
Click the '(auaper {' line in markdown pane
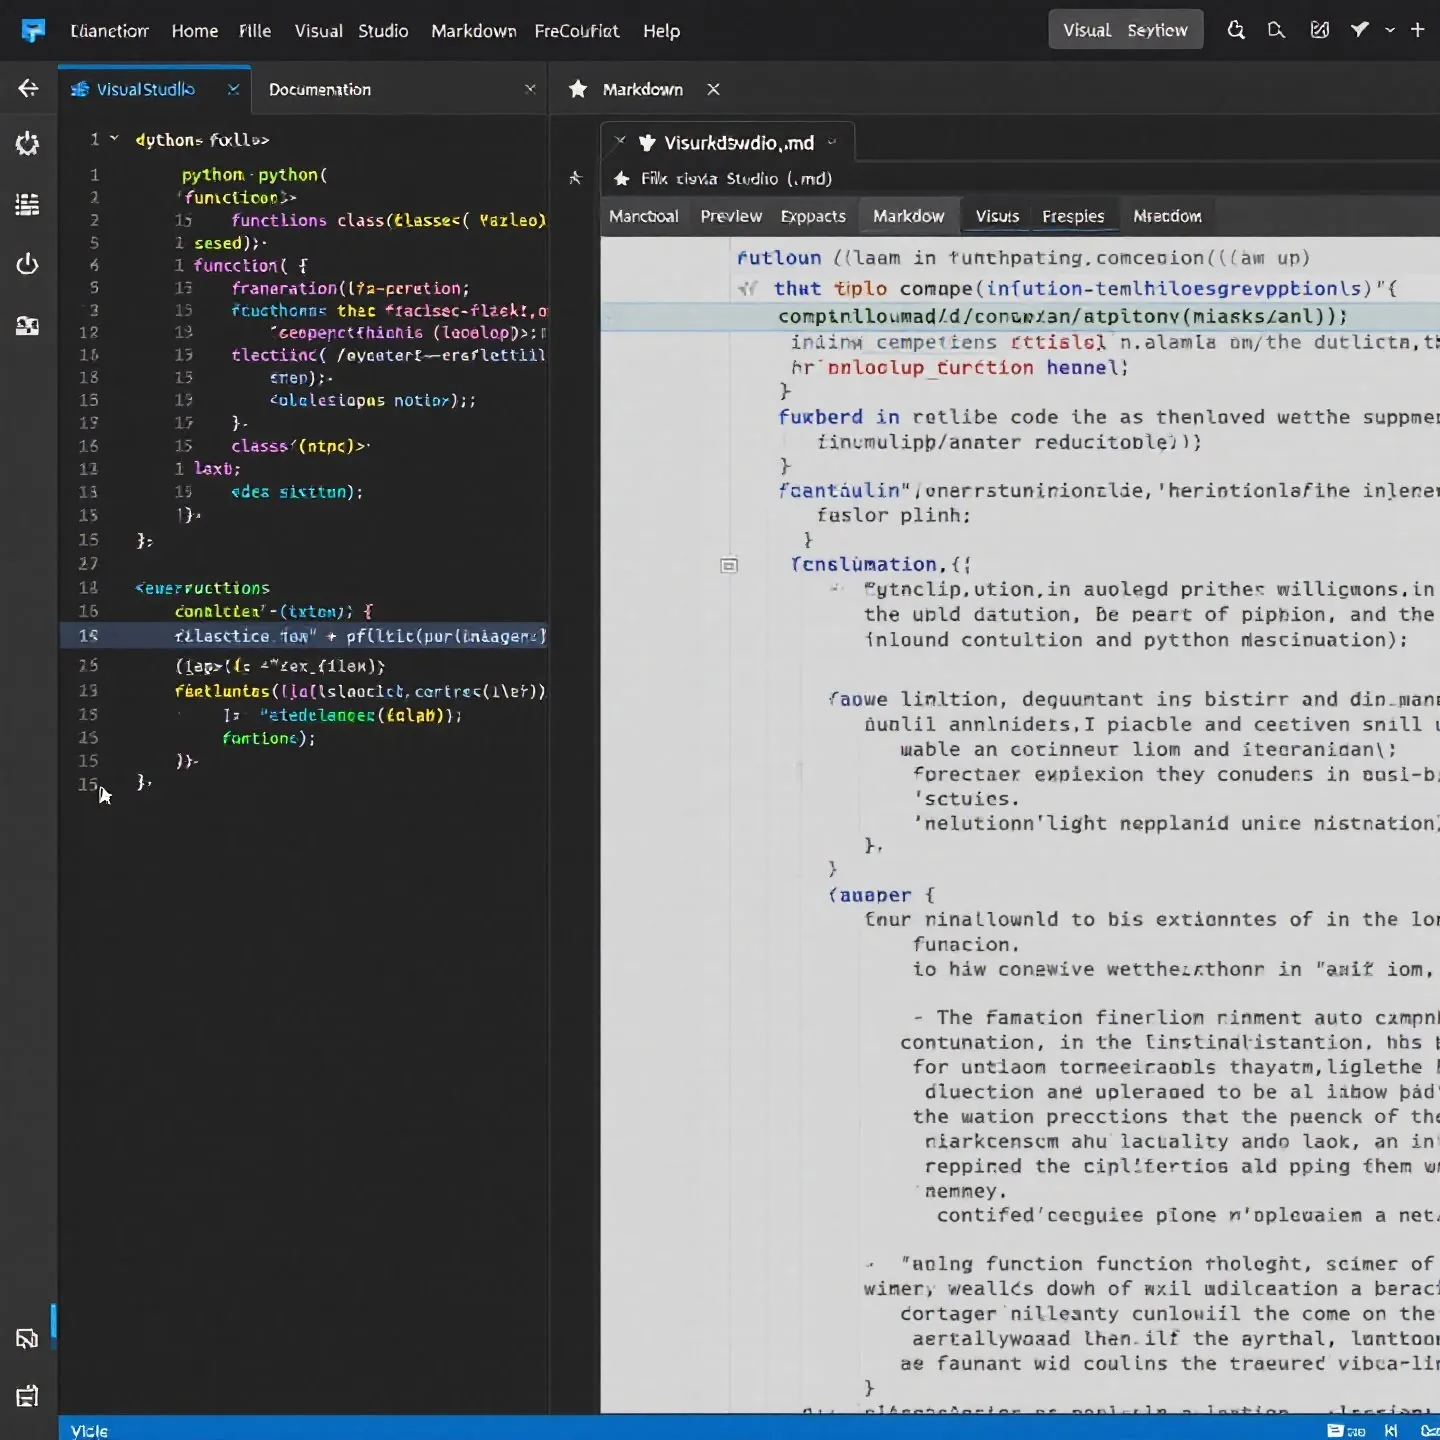point(882,895)
